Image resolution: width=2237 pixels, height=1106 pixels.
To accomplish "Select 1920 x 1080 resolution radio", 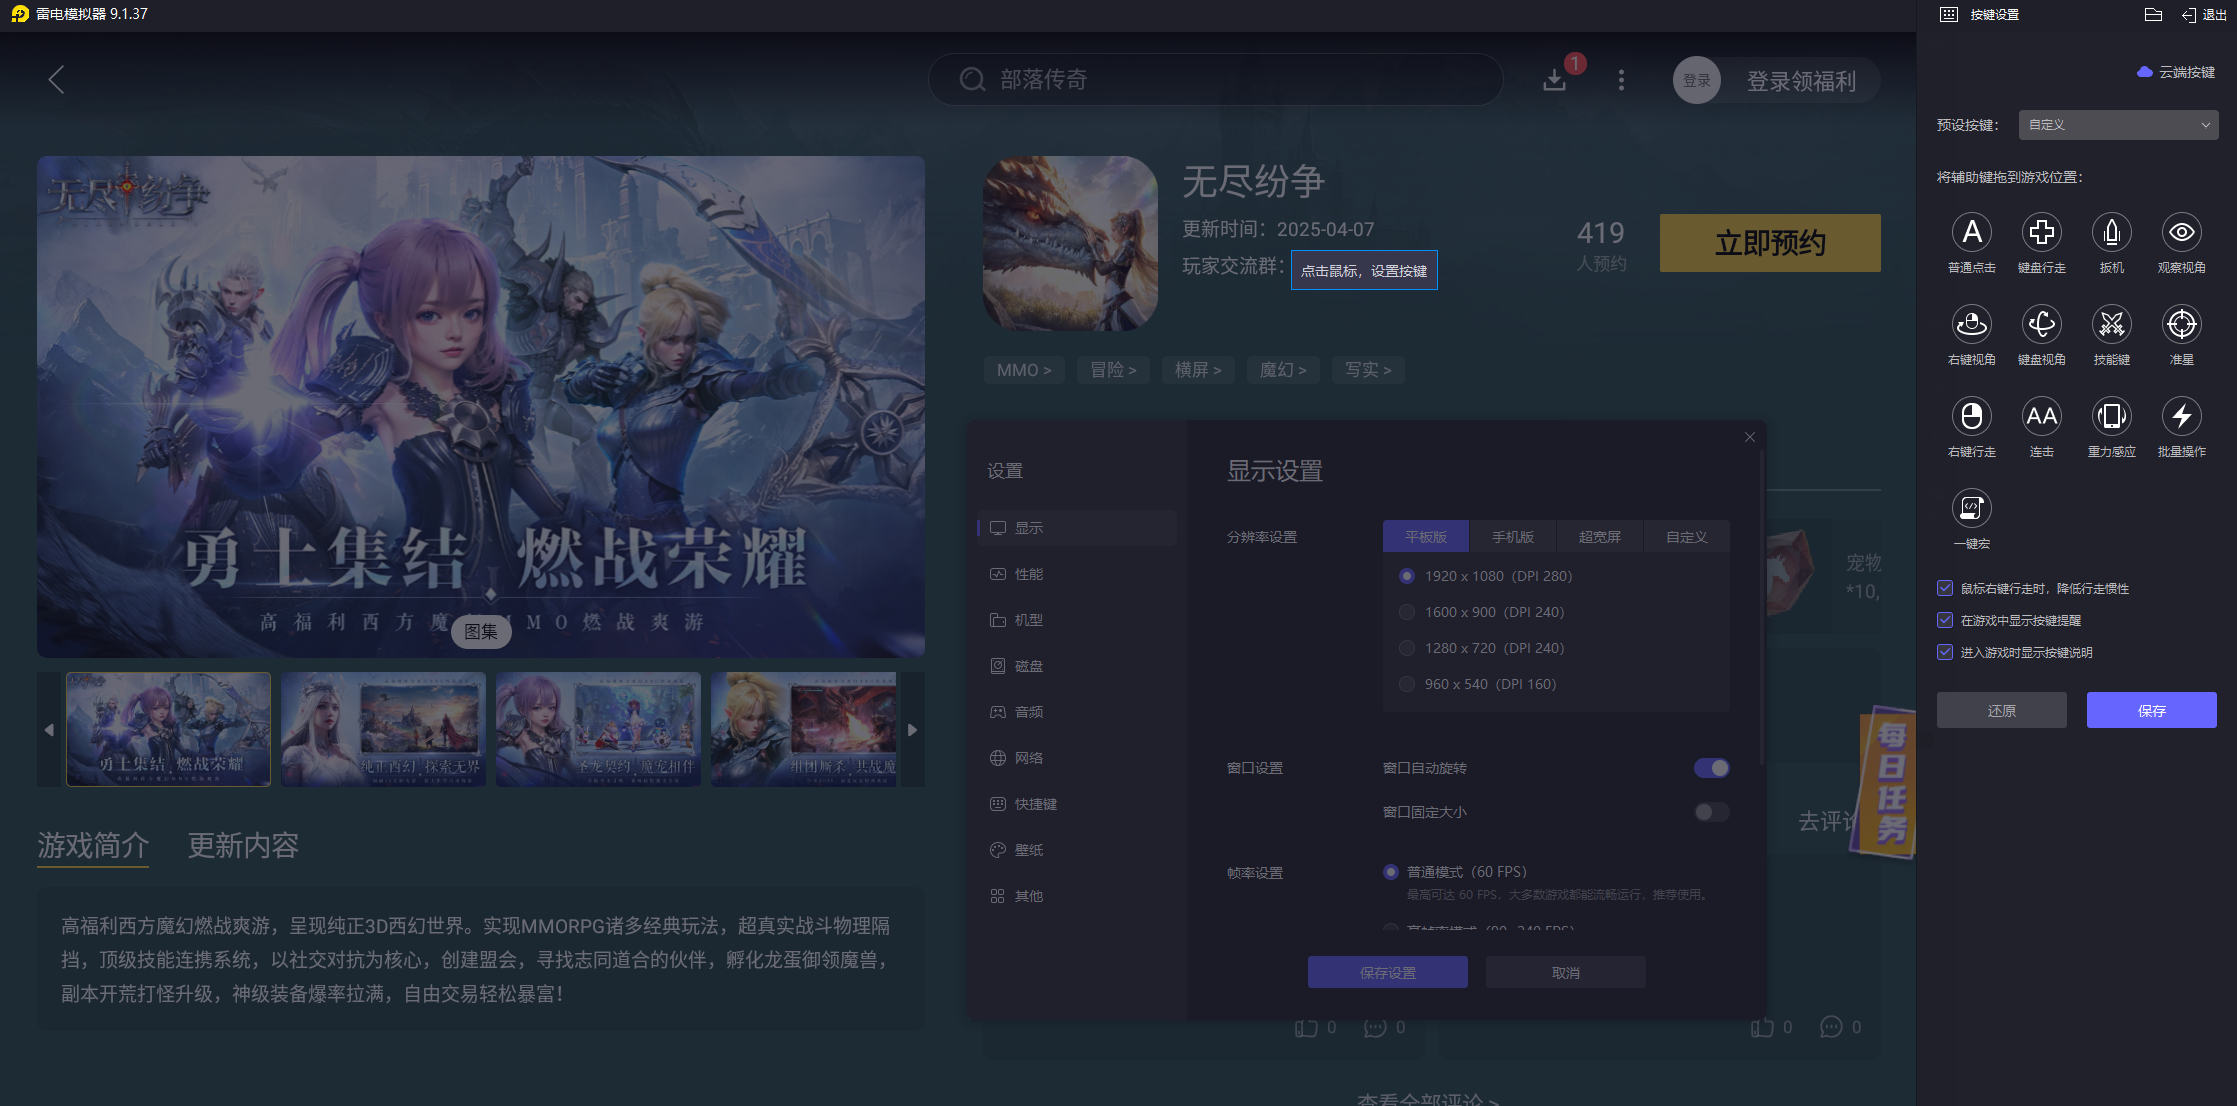I will click(x=1407, y=576).
